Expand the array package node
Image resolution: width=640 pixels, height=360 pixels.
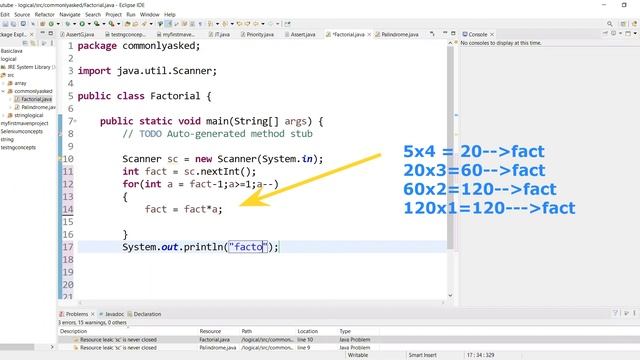[3, 83]
